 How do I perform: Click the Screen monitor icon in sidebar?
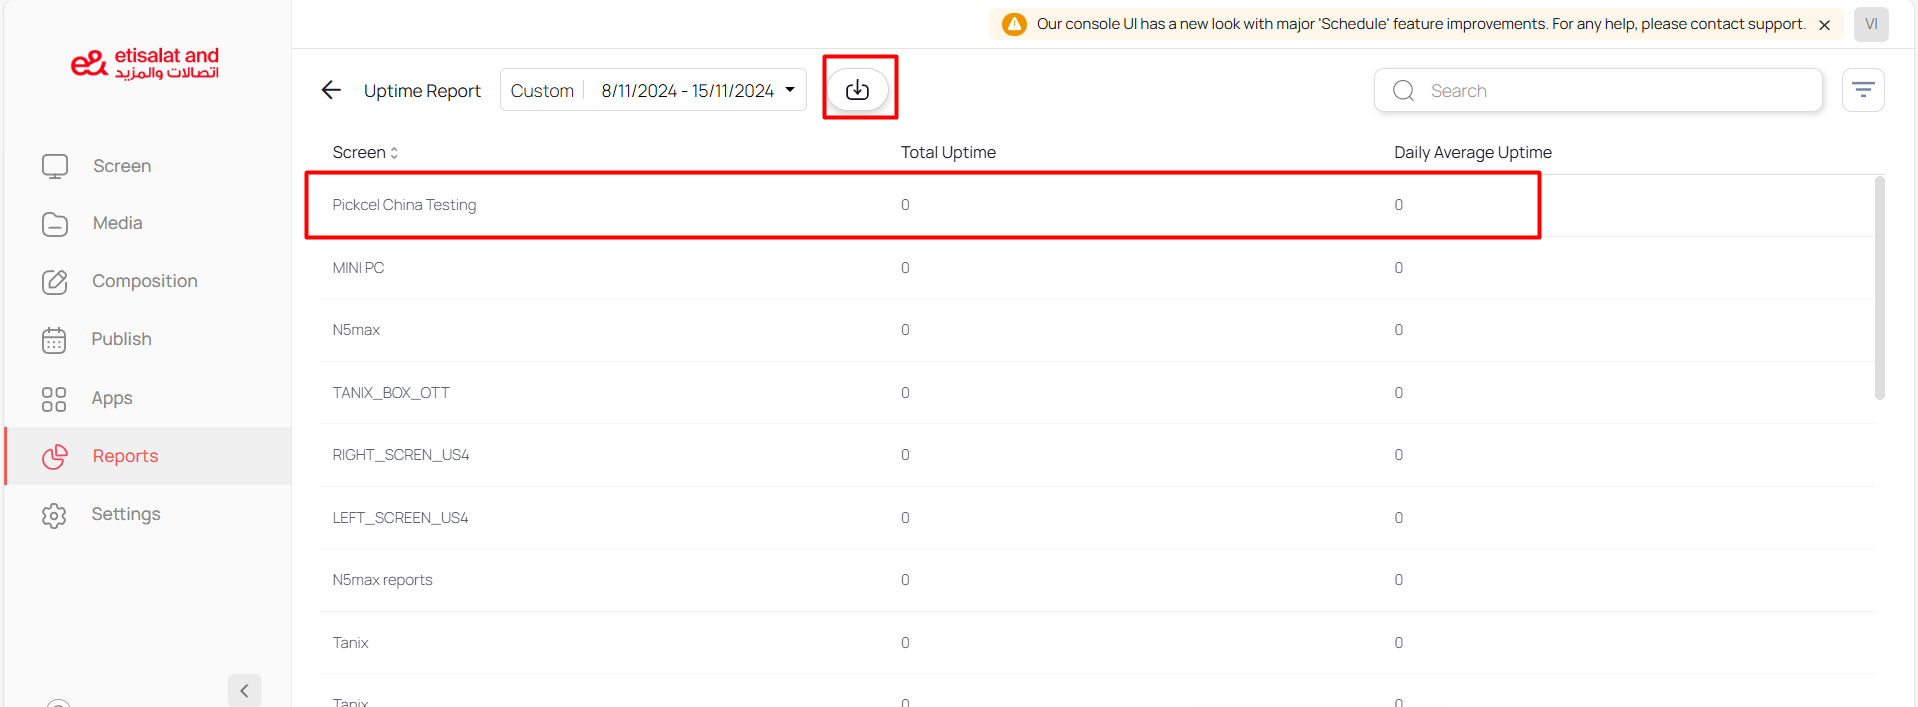[x=55, y=166]
